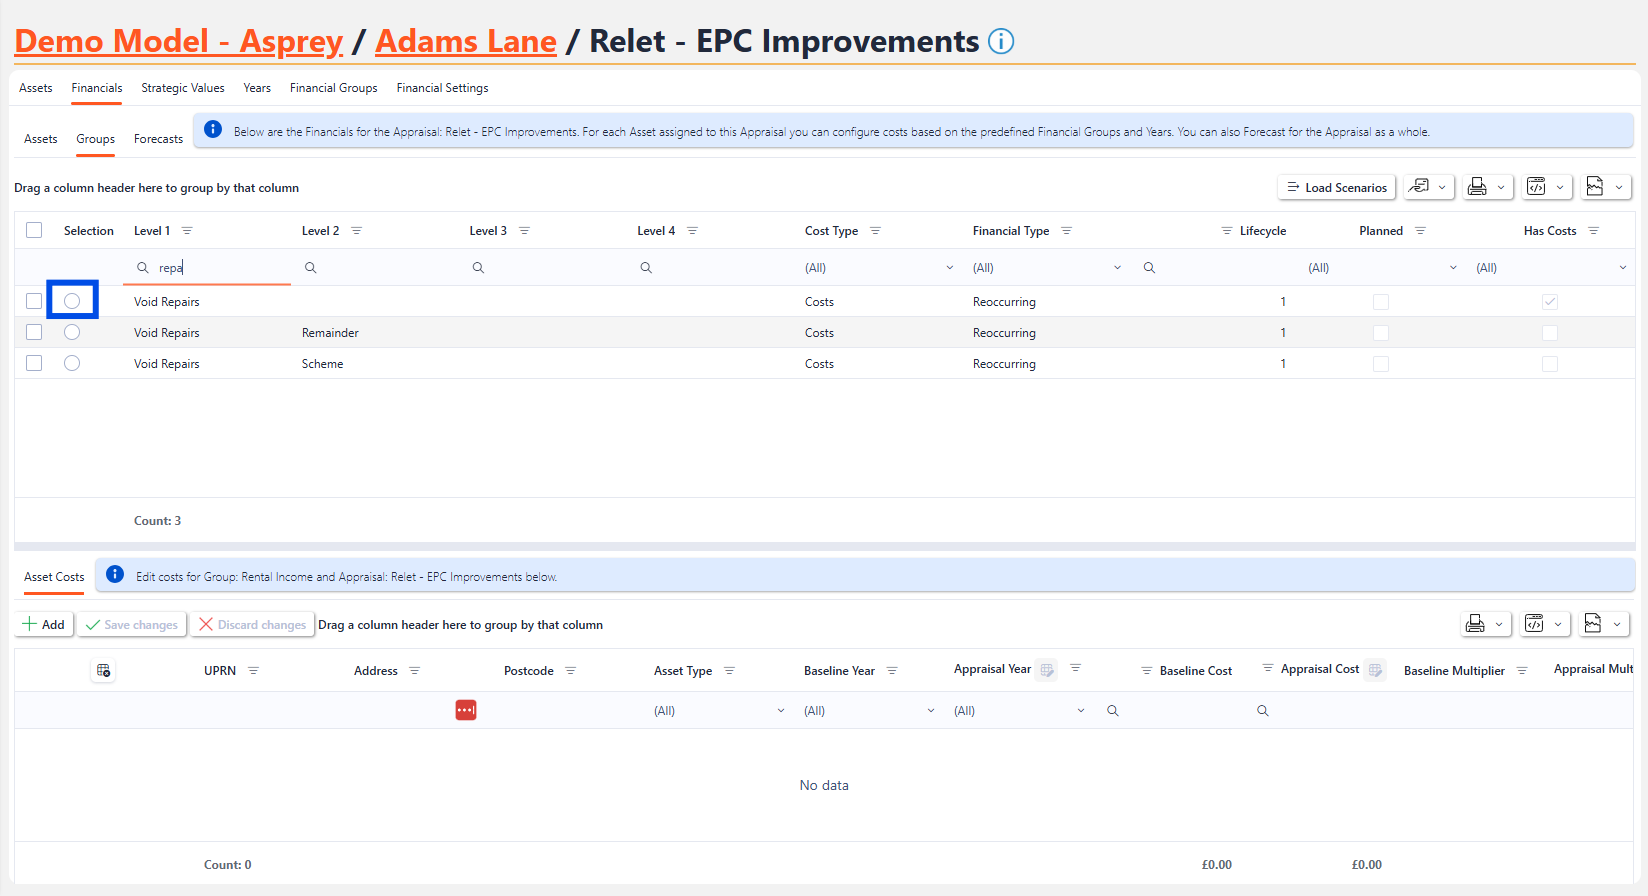Follow the Adams Lane breadcrumb link
Screen dimensions: 1648x896
point(466,41)
